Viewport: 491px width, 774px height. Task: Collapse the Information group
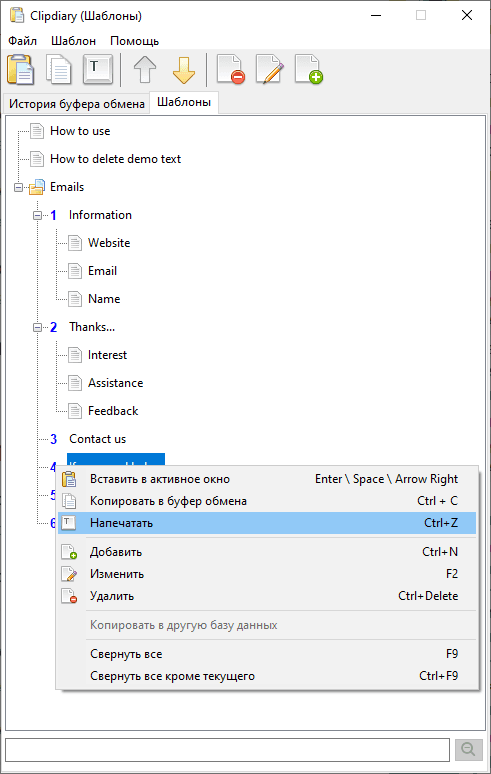tap(37, 216)
